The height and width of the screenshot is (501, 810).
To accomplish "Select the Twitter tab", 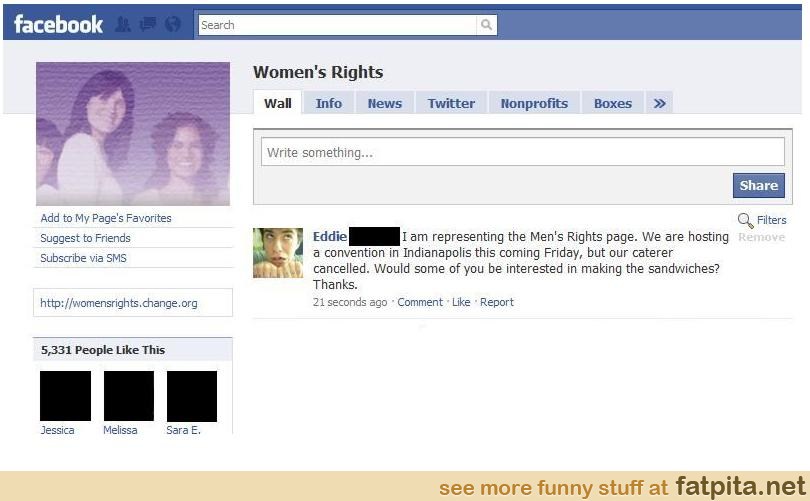I will [451, 103].
